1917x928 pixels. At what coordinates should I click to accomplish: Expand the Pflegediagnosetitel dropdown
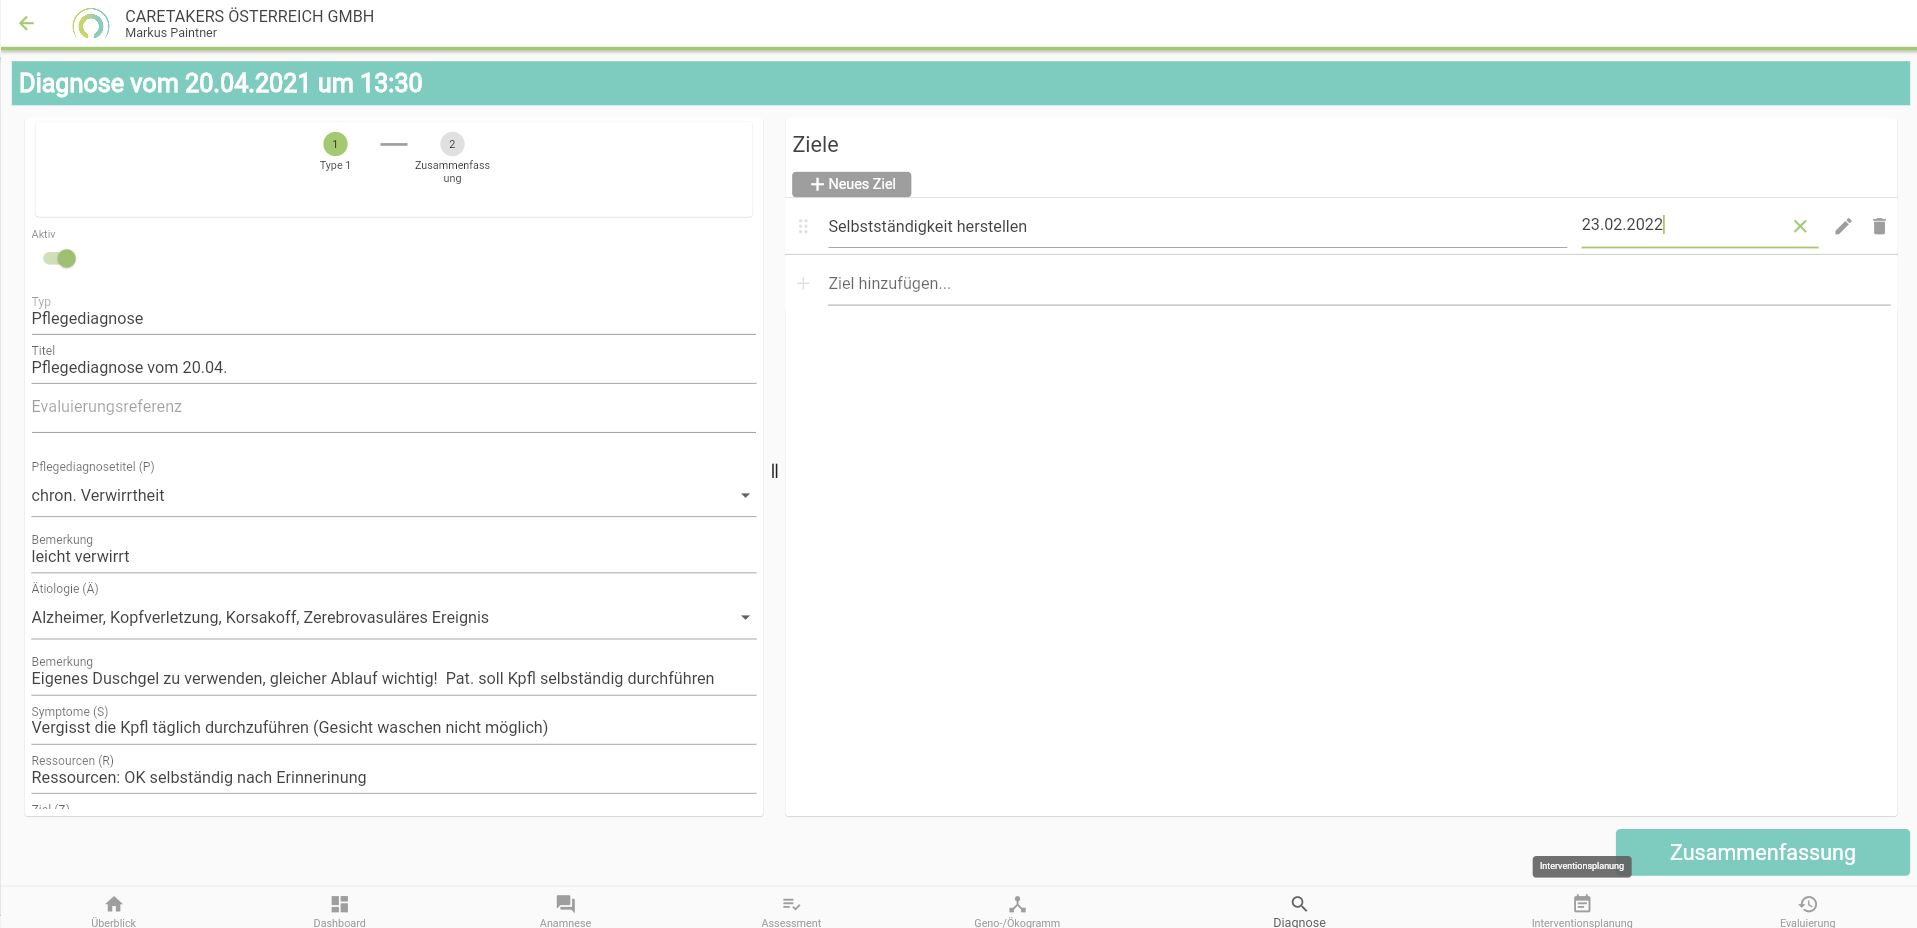click(744, 496)
